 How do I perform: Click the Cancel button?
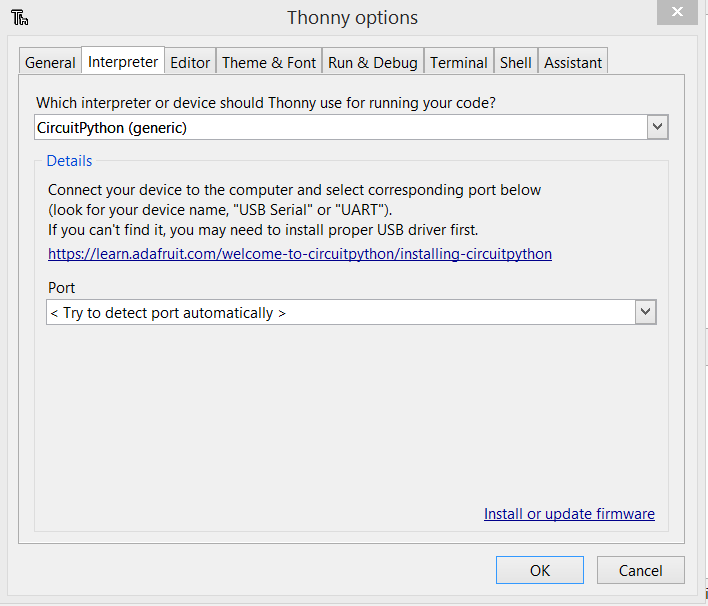[640, 570]
